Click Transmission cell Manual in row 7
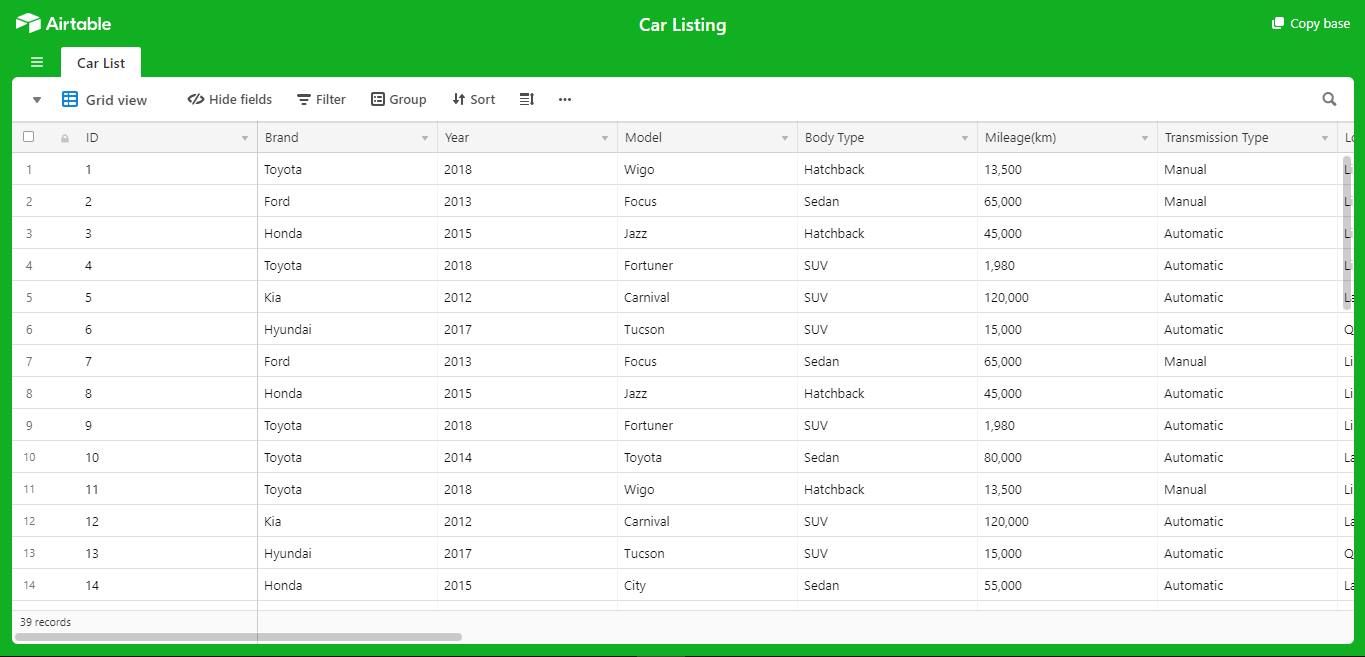 coord(1248,361)
